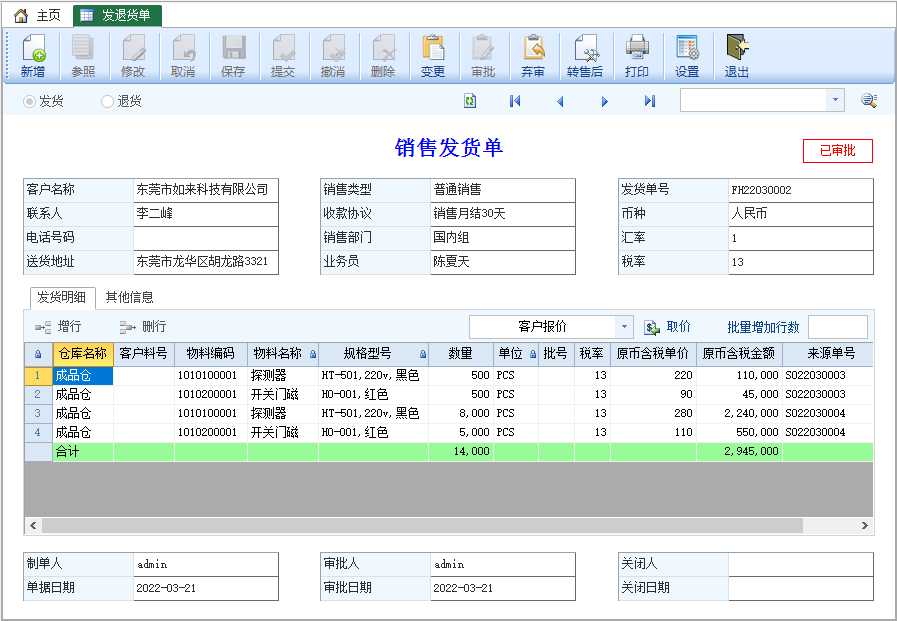Click the 规格型号 column header
Image resolution: width=897 pixels, height=621 pixels.
click(x=373, y=354)
